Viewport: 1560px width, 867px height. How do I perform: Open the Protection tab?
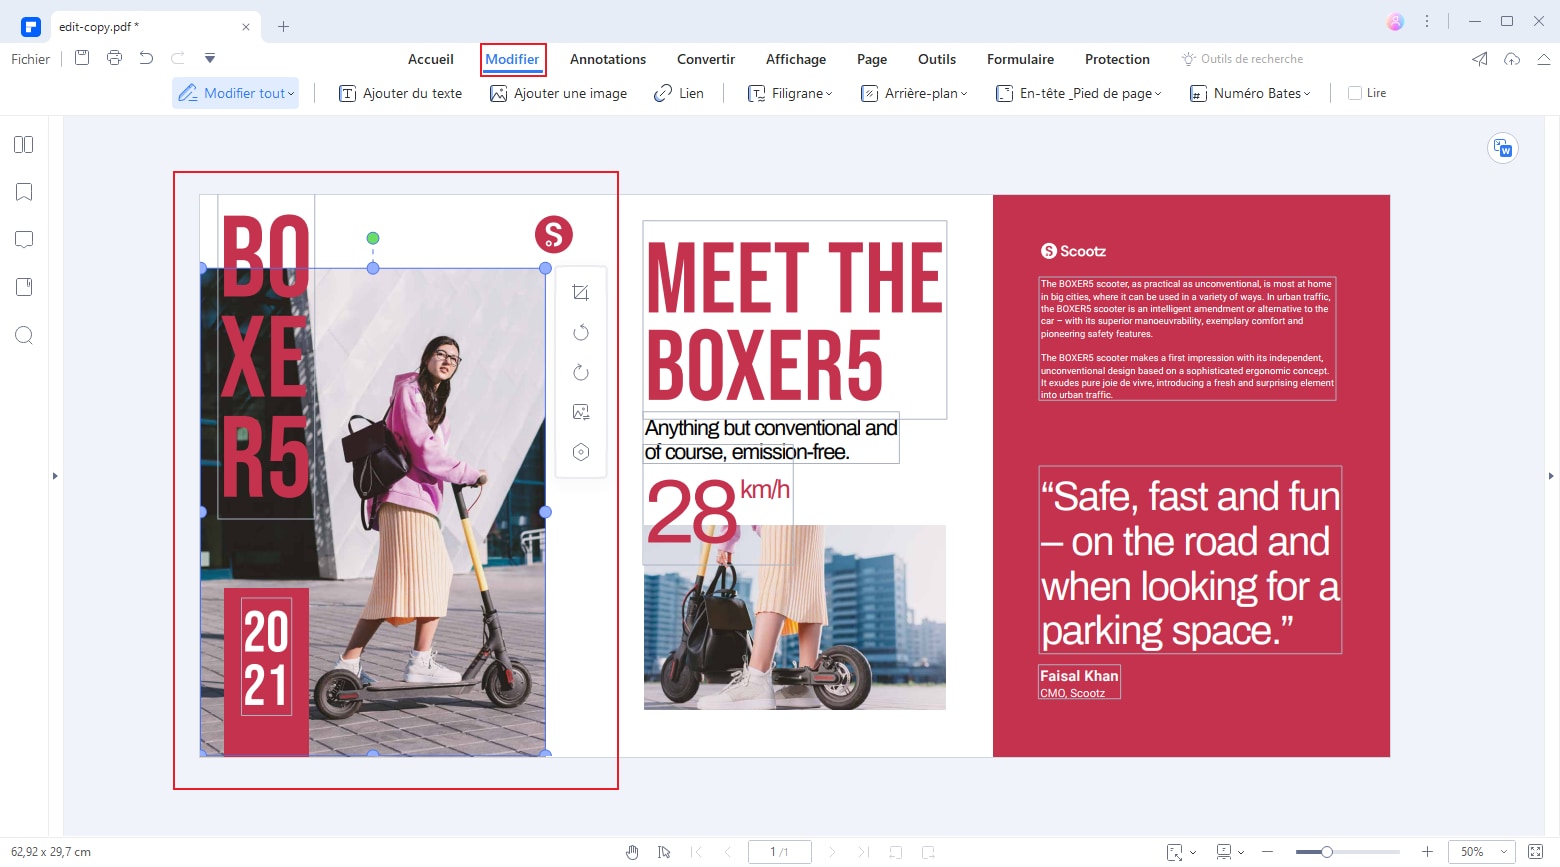tap(1117, 59)
